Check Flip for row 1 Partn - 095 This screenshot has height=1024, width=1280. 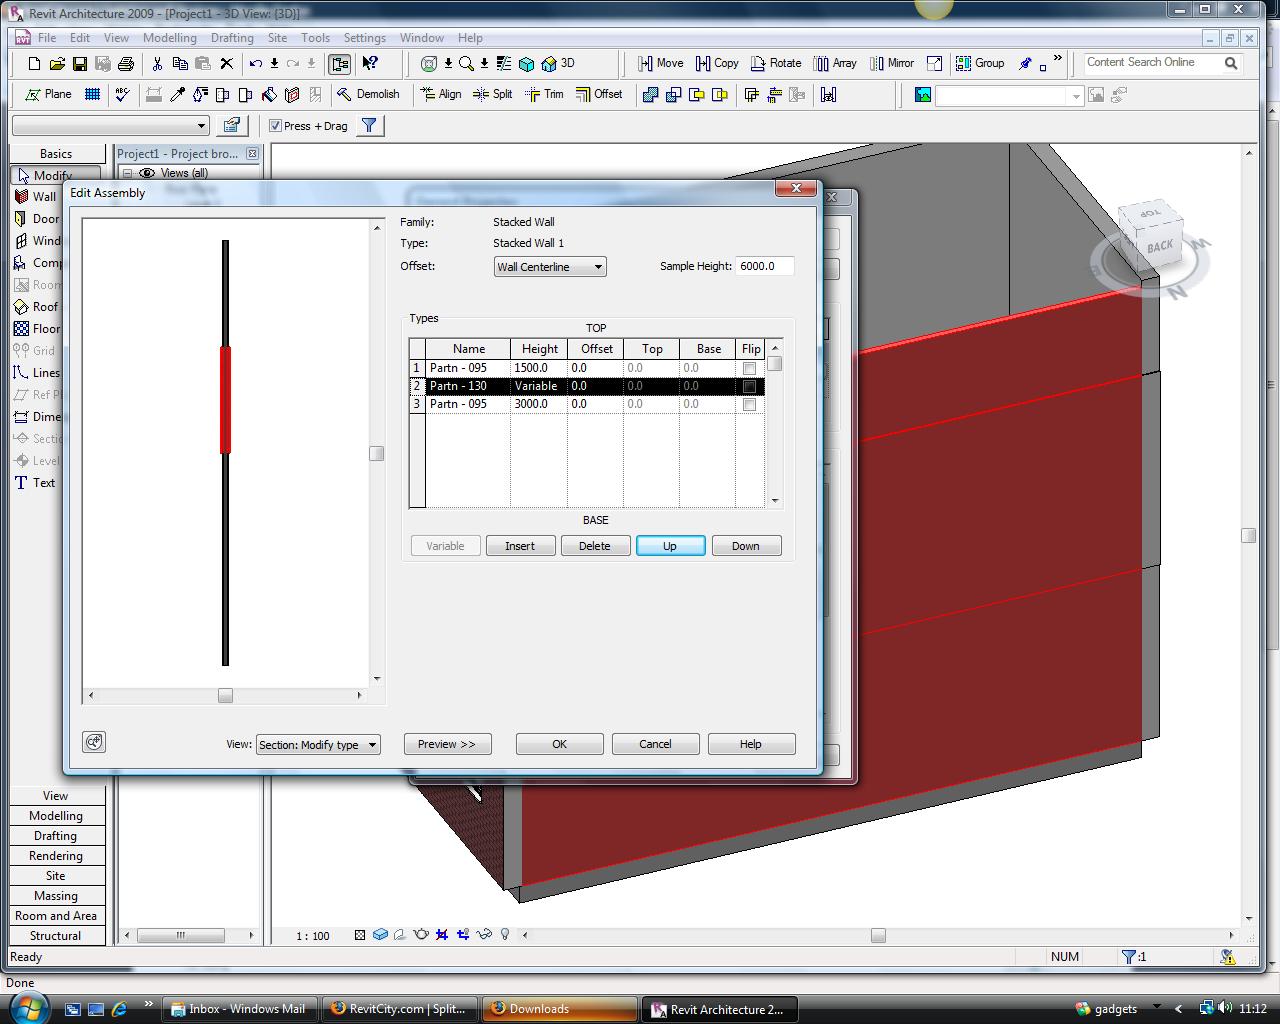pos(749,369)
